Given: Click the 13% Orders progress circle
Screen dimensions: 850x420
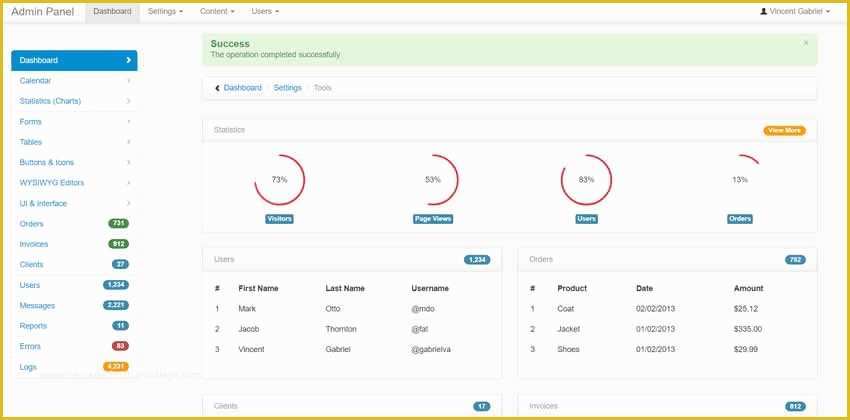Looking at the screenshot, I should pyautogui.click(x=740, y=180).
